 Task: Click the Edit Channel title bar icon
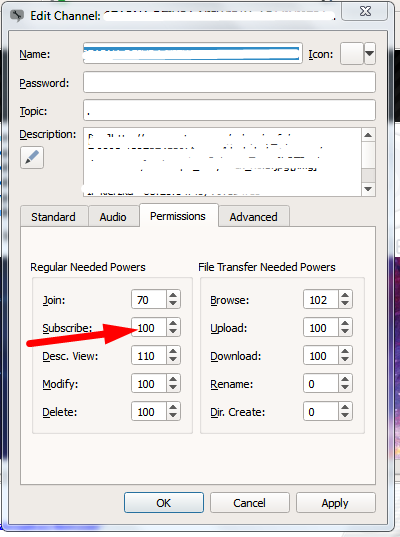pos(16,15)
